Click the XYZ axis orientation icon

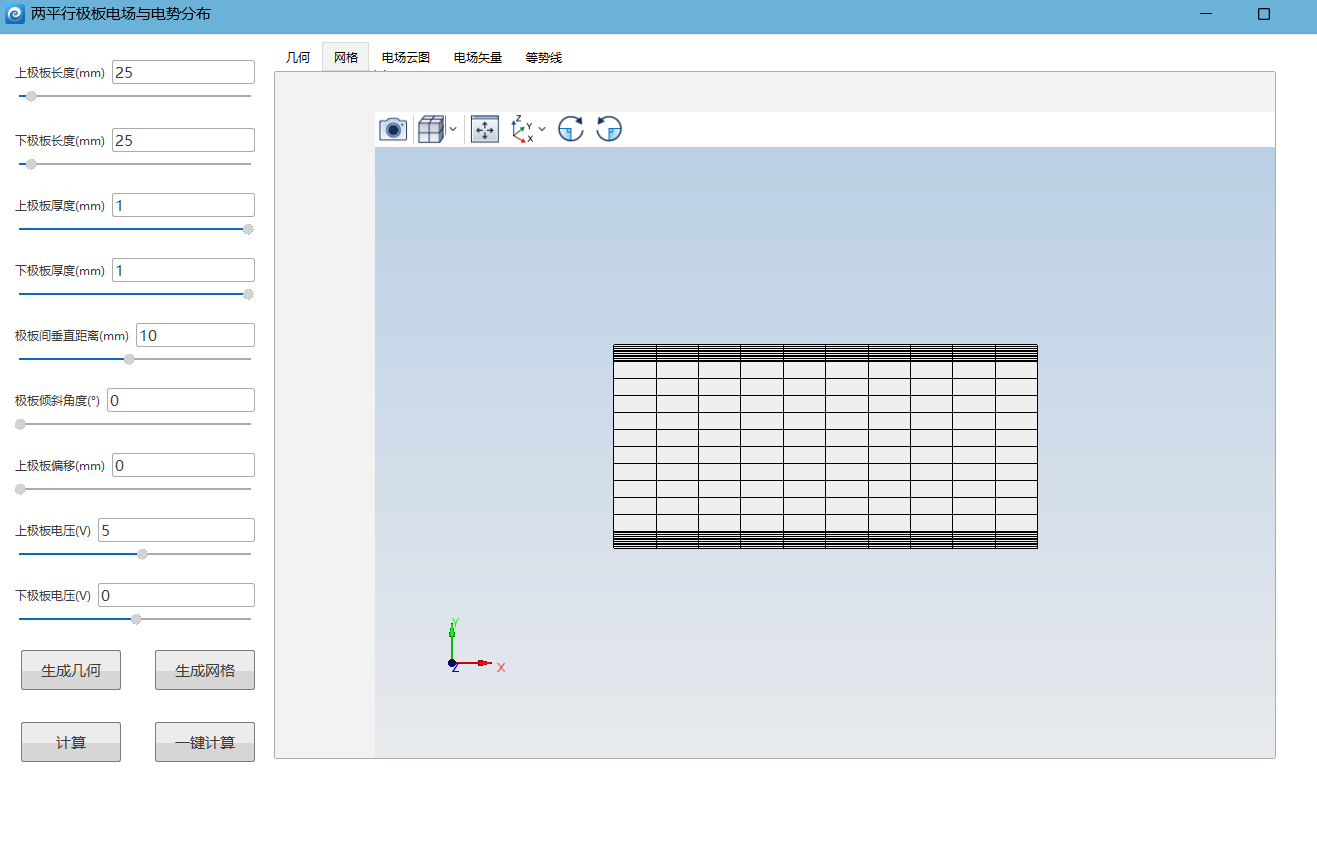(522, 129)
